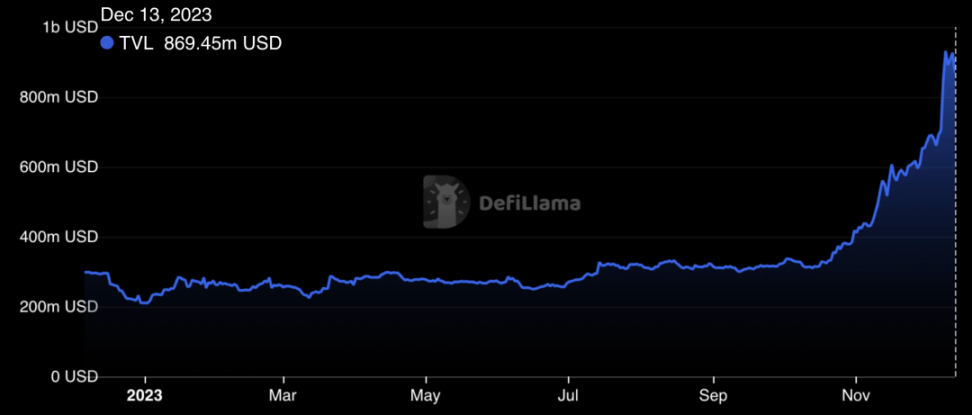Screen dimensions: 972x415
Task: Click the 1b USD y-axis label
Action: (71, 27)
